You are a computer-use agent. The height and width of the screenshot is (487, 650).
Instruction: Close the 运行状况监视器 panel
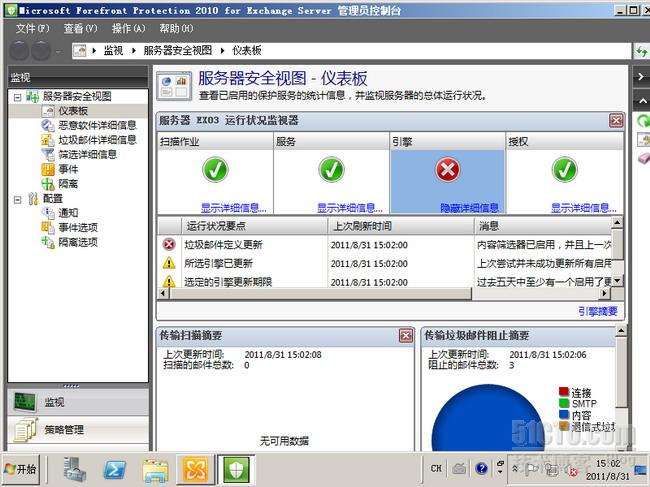point(616,120)
